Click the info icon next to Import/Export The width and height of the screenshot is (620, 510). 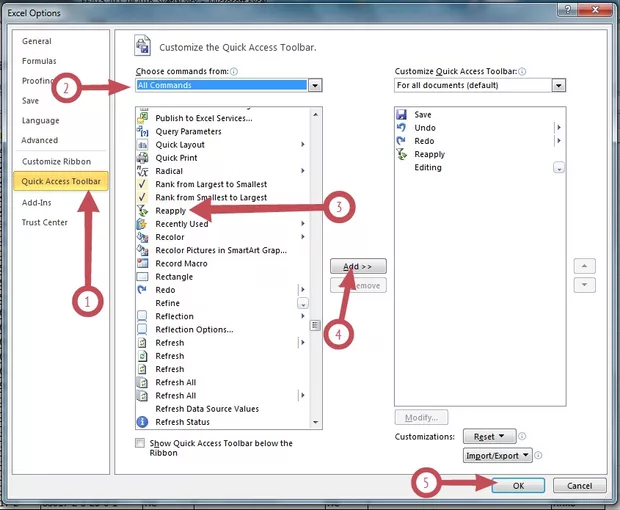[x=538, y=455]
